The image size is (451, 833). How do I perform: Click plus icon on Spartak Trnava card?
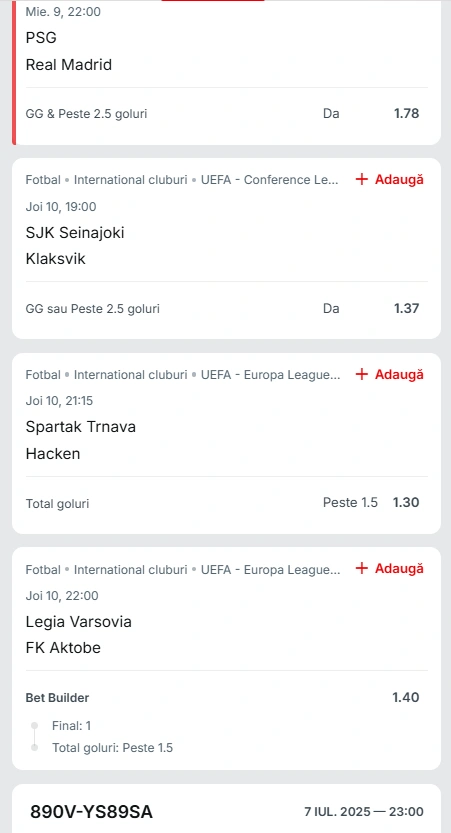(x=362, y=375)
